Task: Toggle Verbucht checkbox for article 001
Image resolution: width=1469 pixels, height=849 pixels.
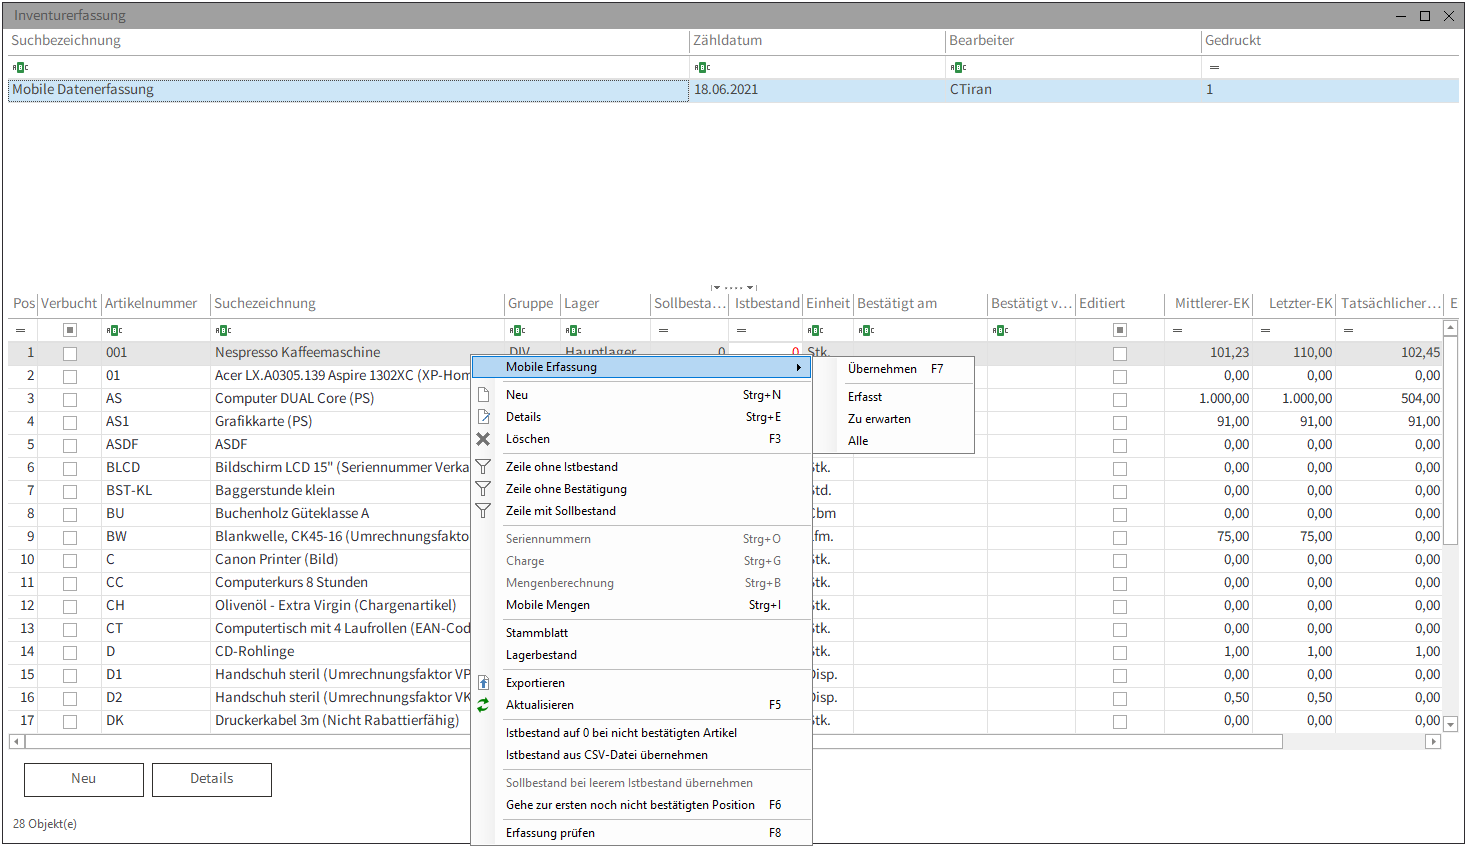Action: (70, 354)
